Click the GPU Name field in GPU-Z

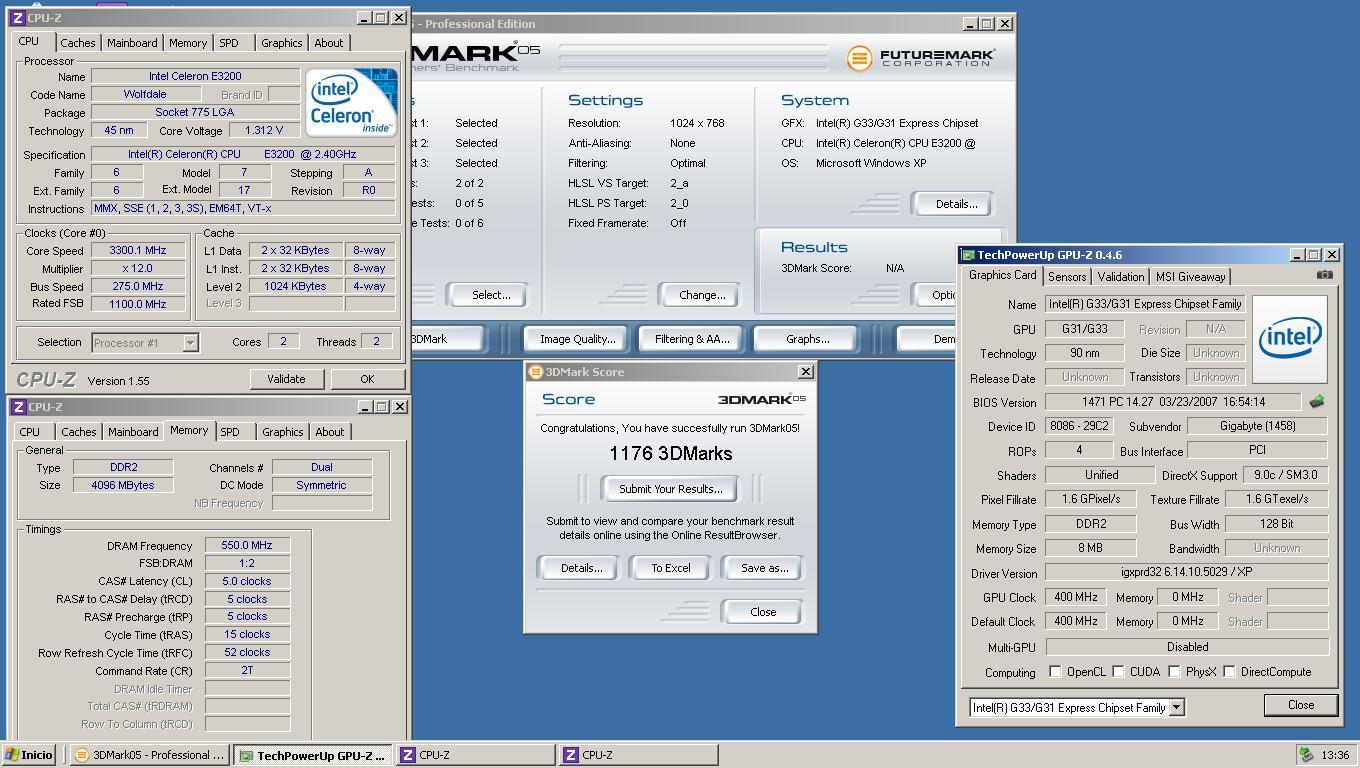[1145, 304]
